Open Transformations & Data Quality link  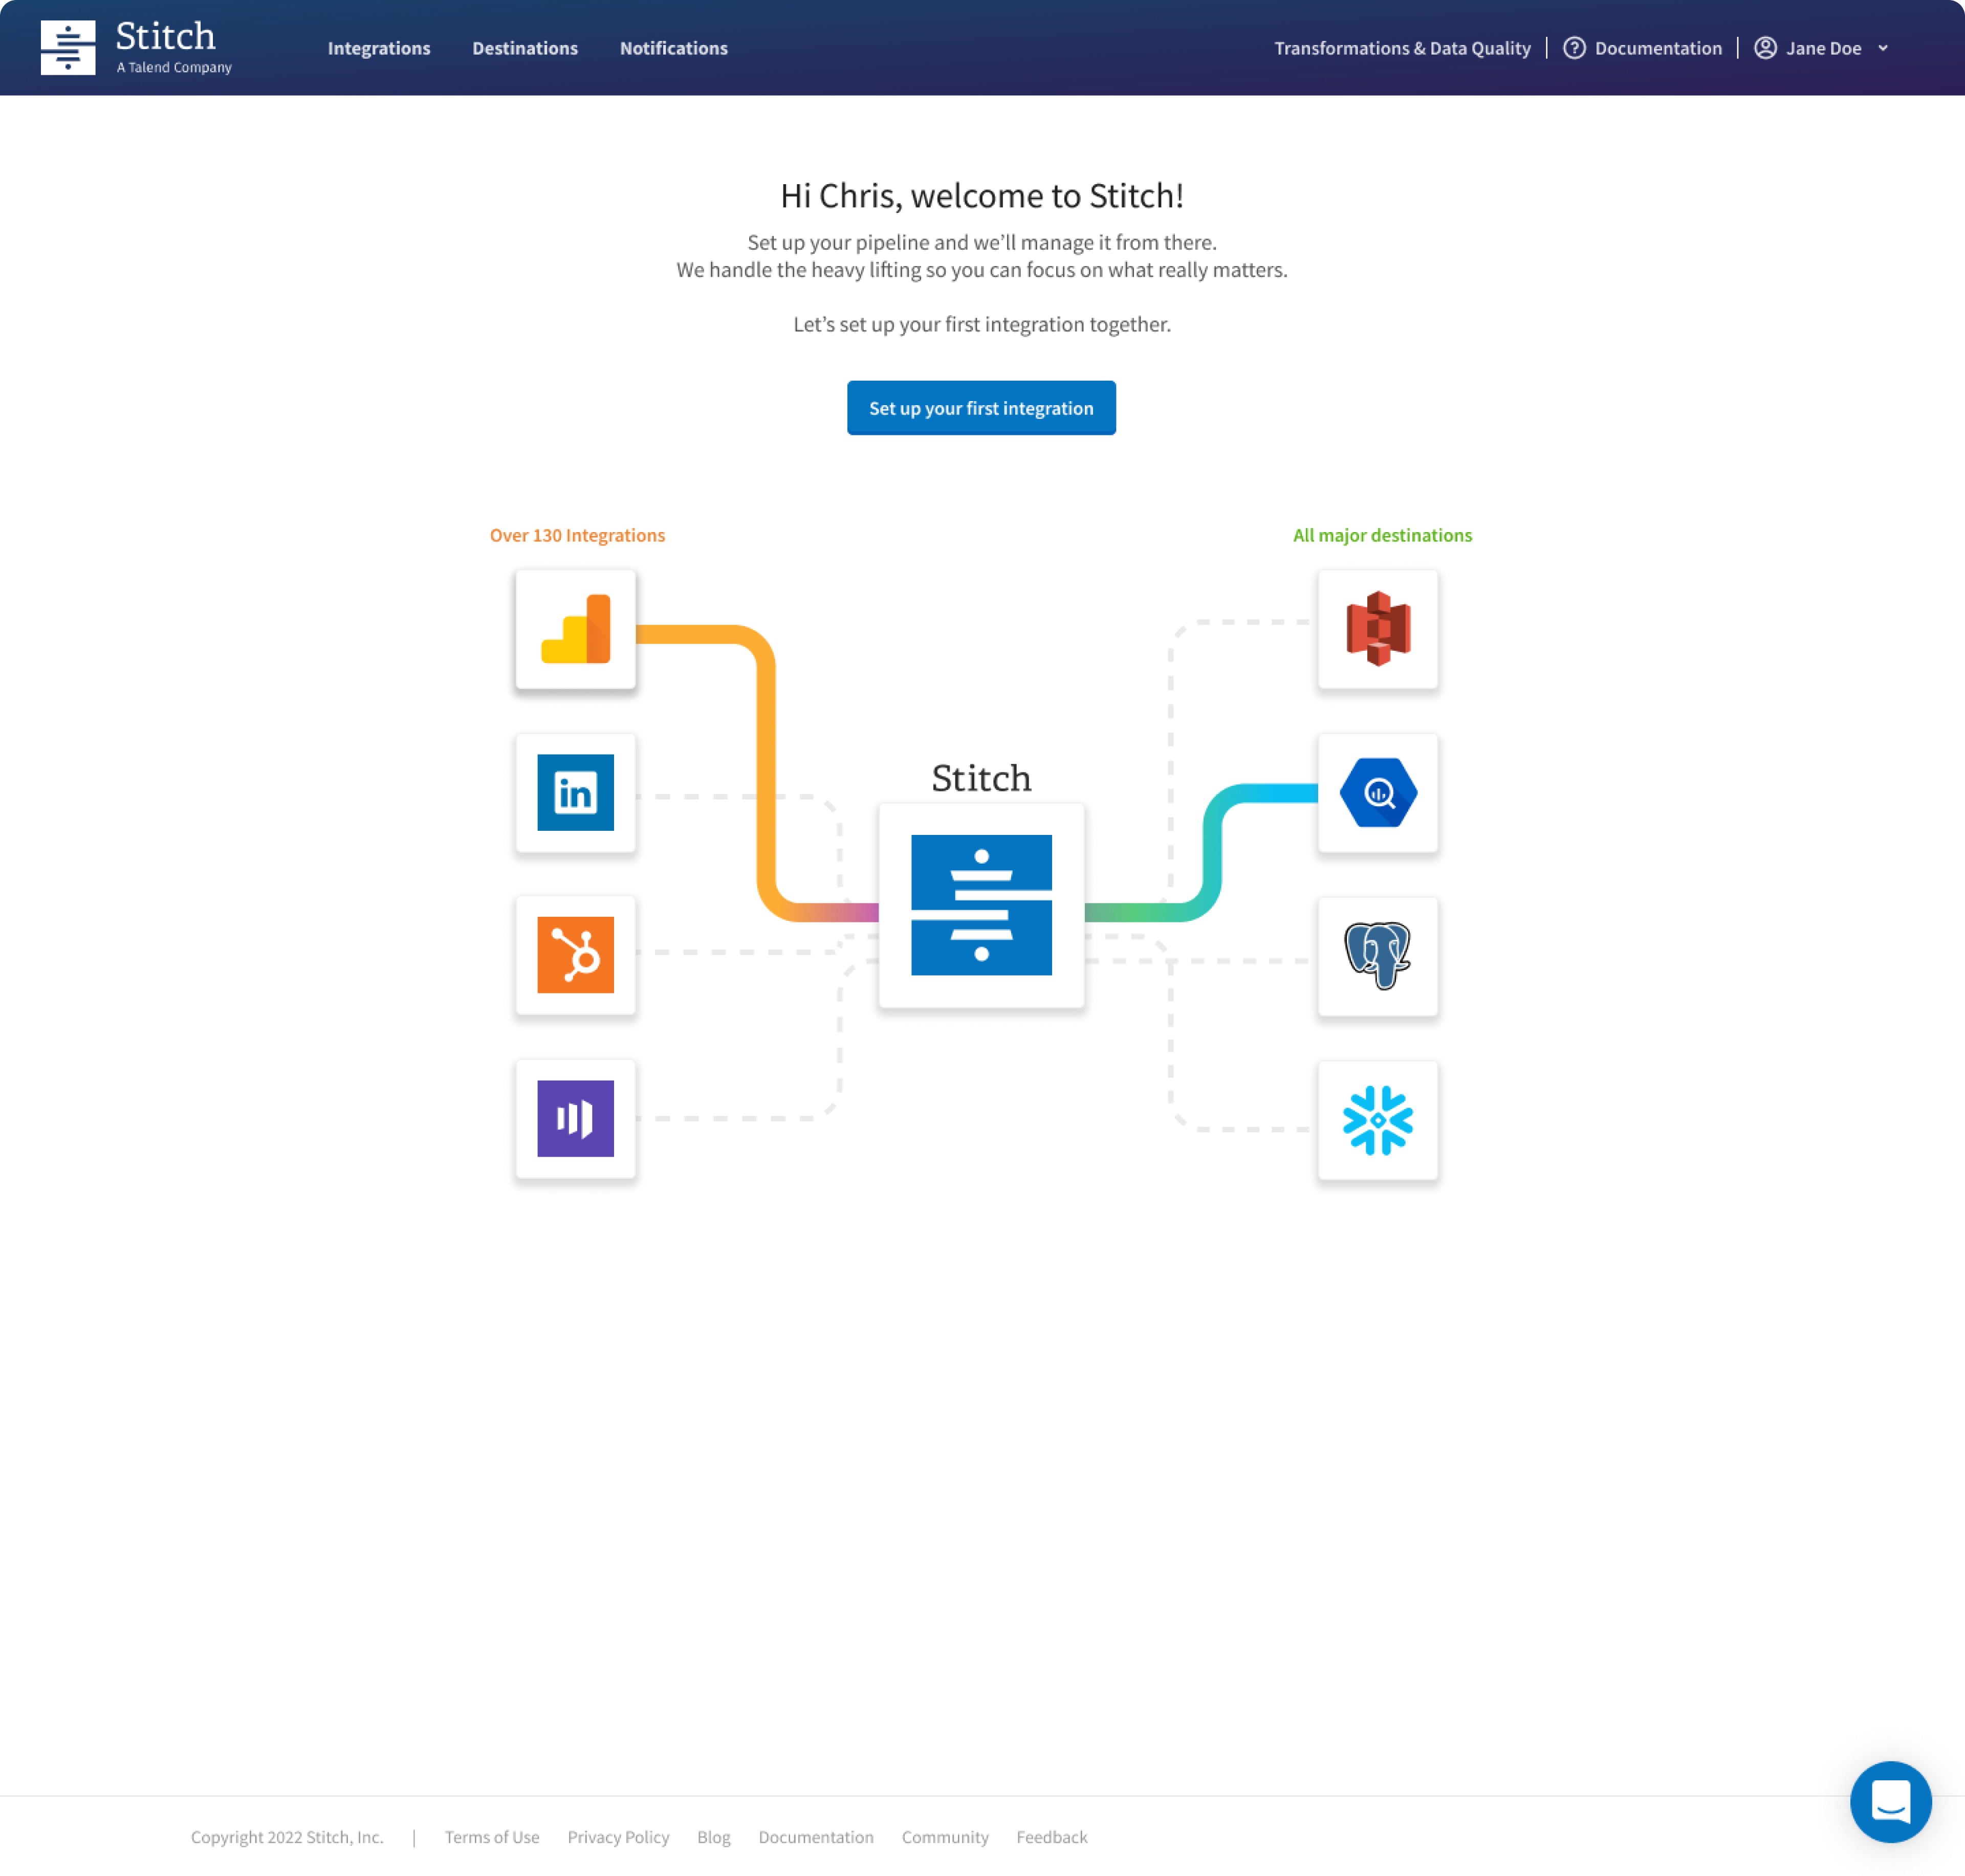click(x=1401, y=48)
